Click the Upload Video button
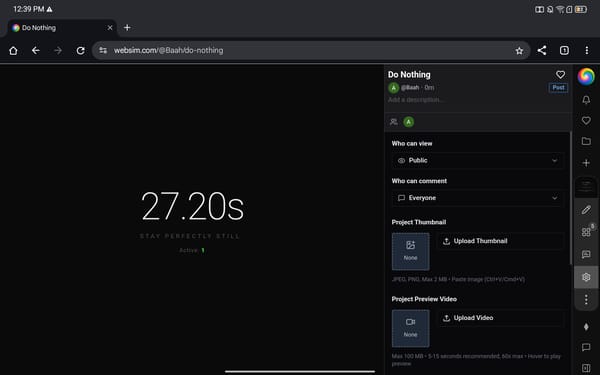Image resolution: width=600 pixels, height=375 pixels. point(501,318)
